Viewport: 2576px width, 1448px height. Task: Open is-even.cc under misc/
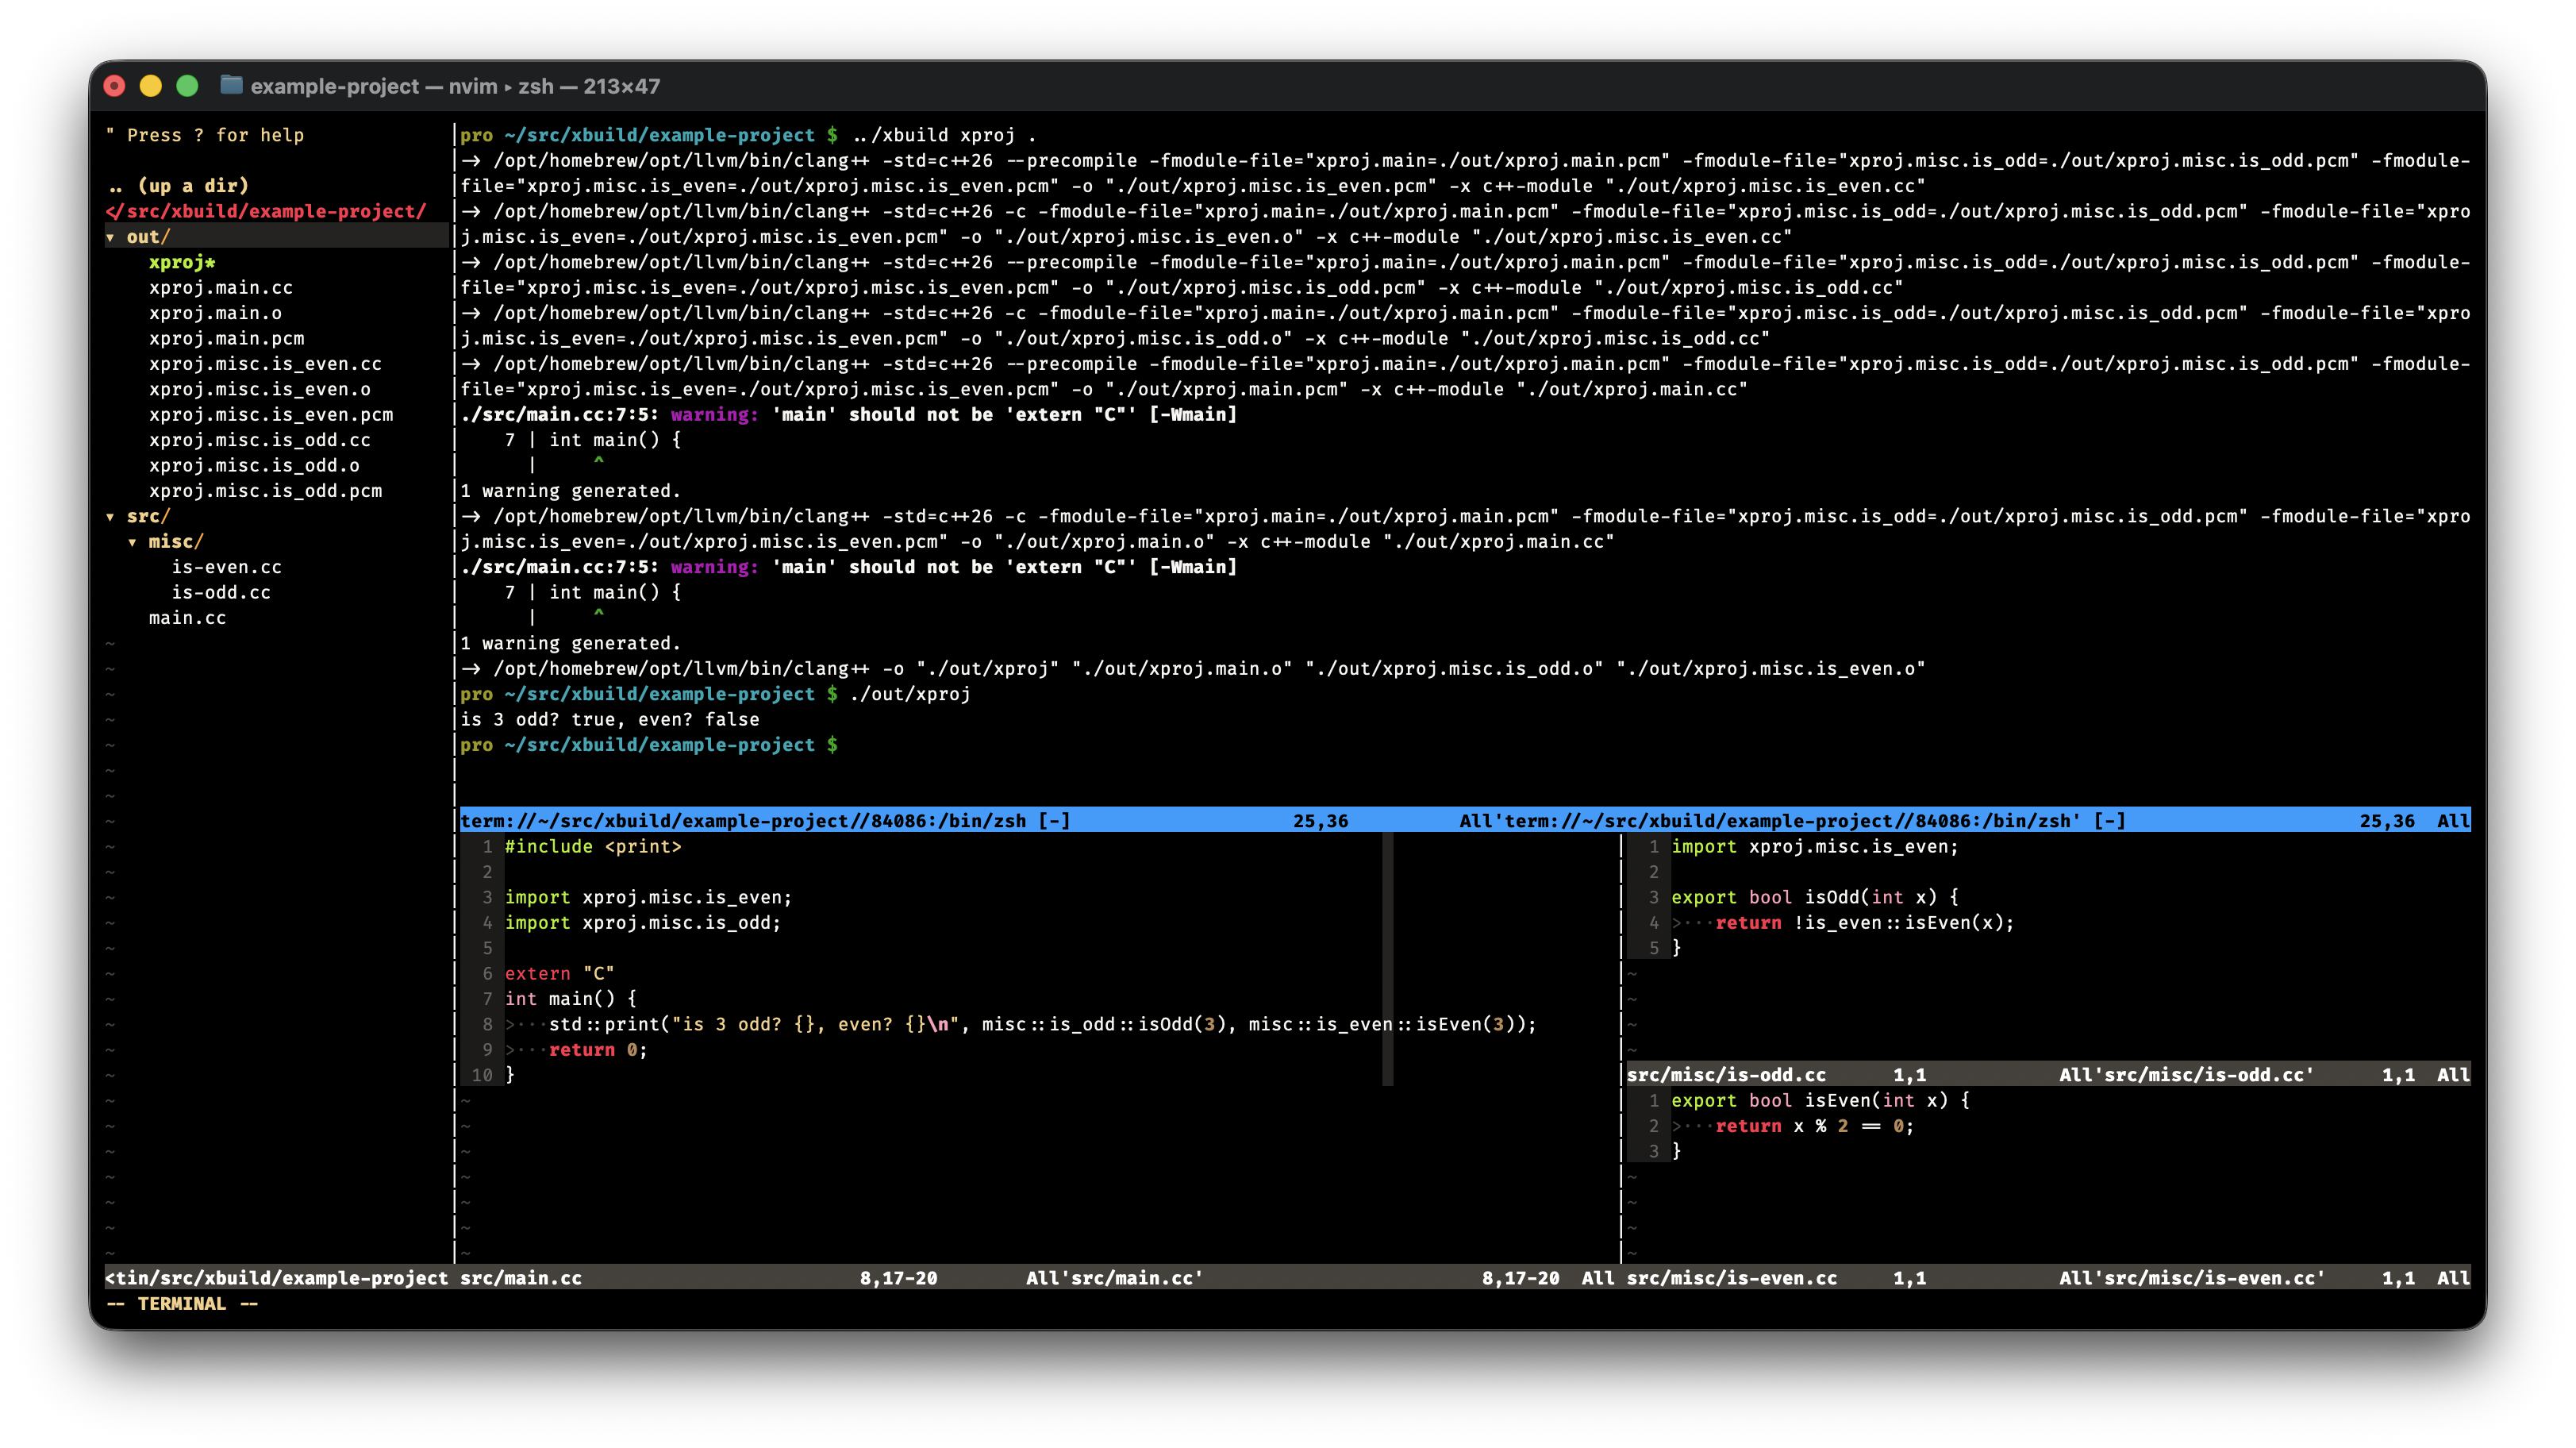tap(227, 567)
